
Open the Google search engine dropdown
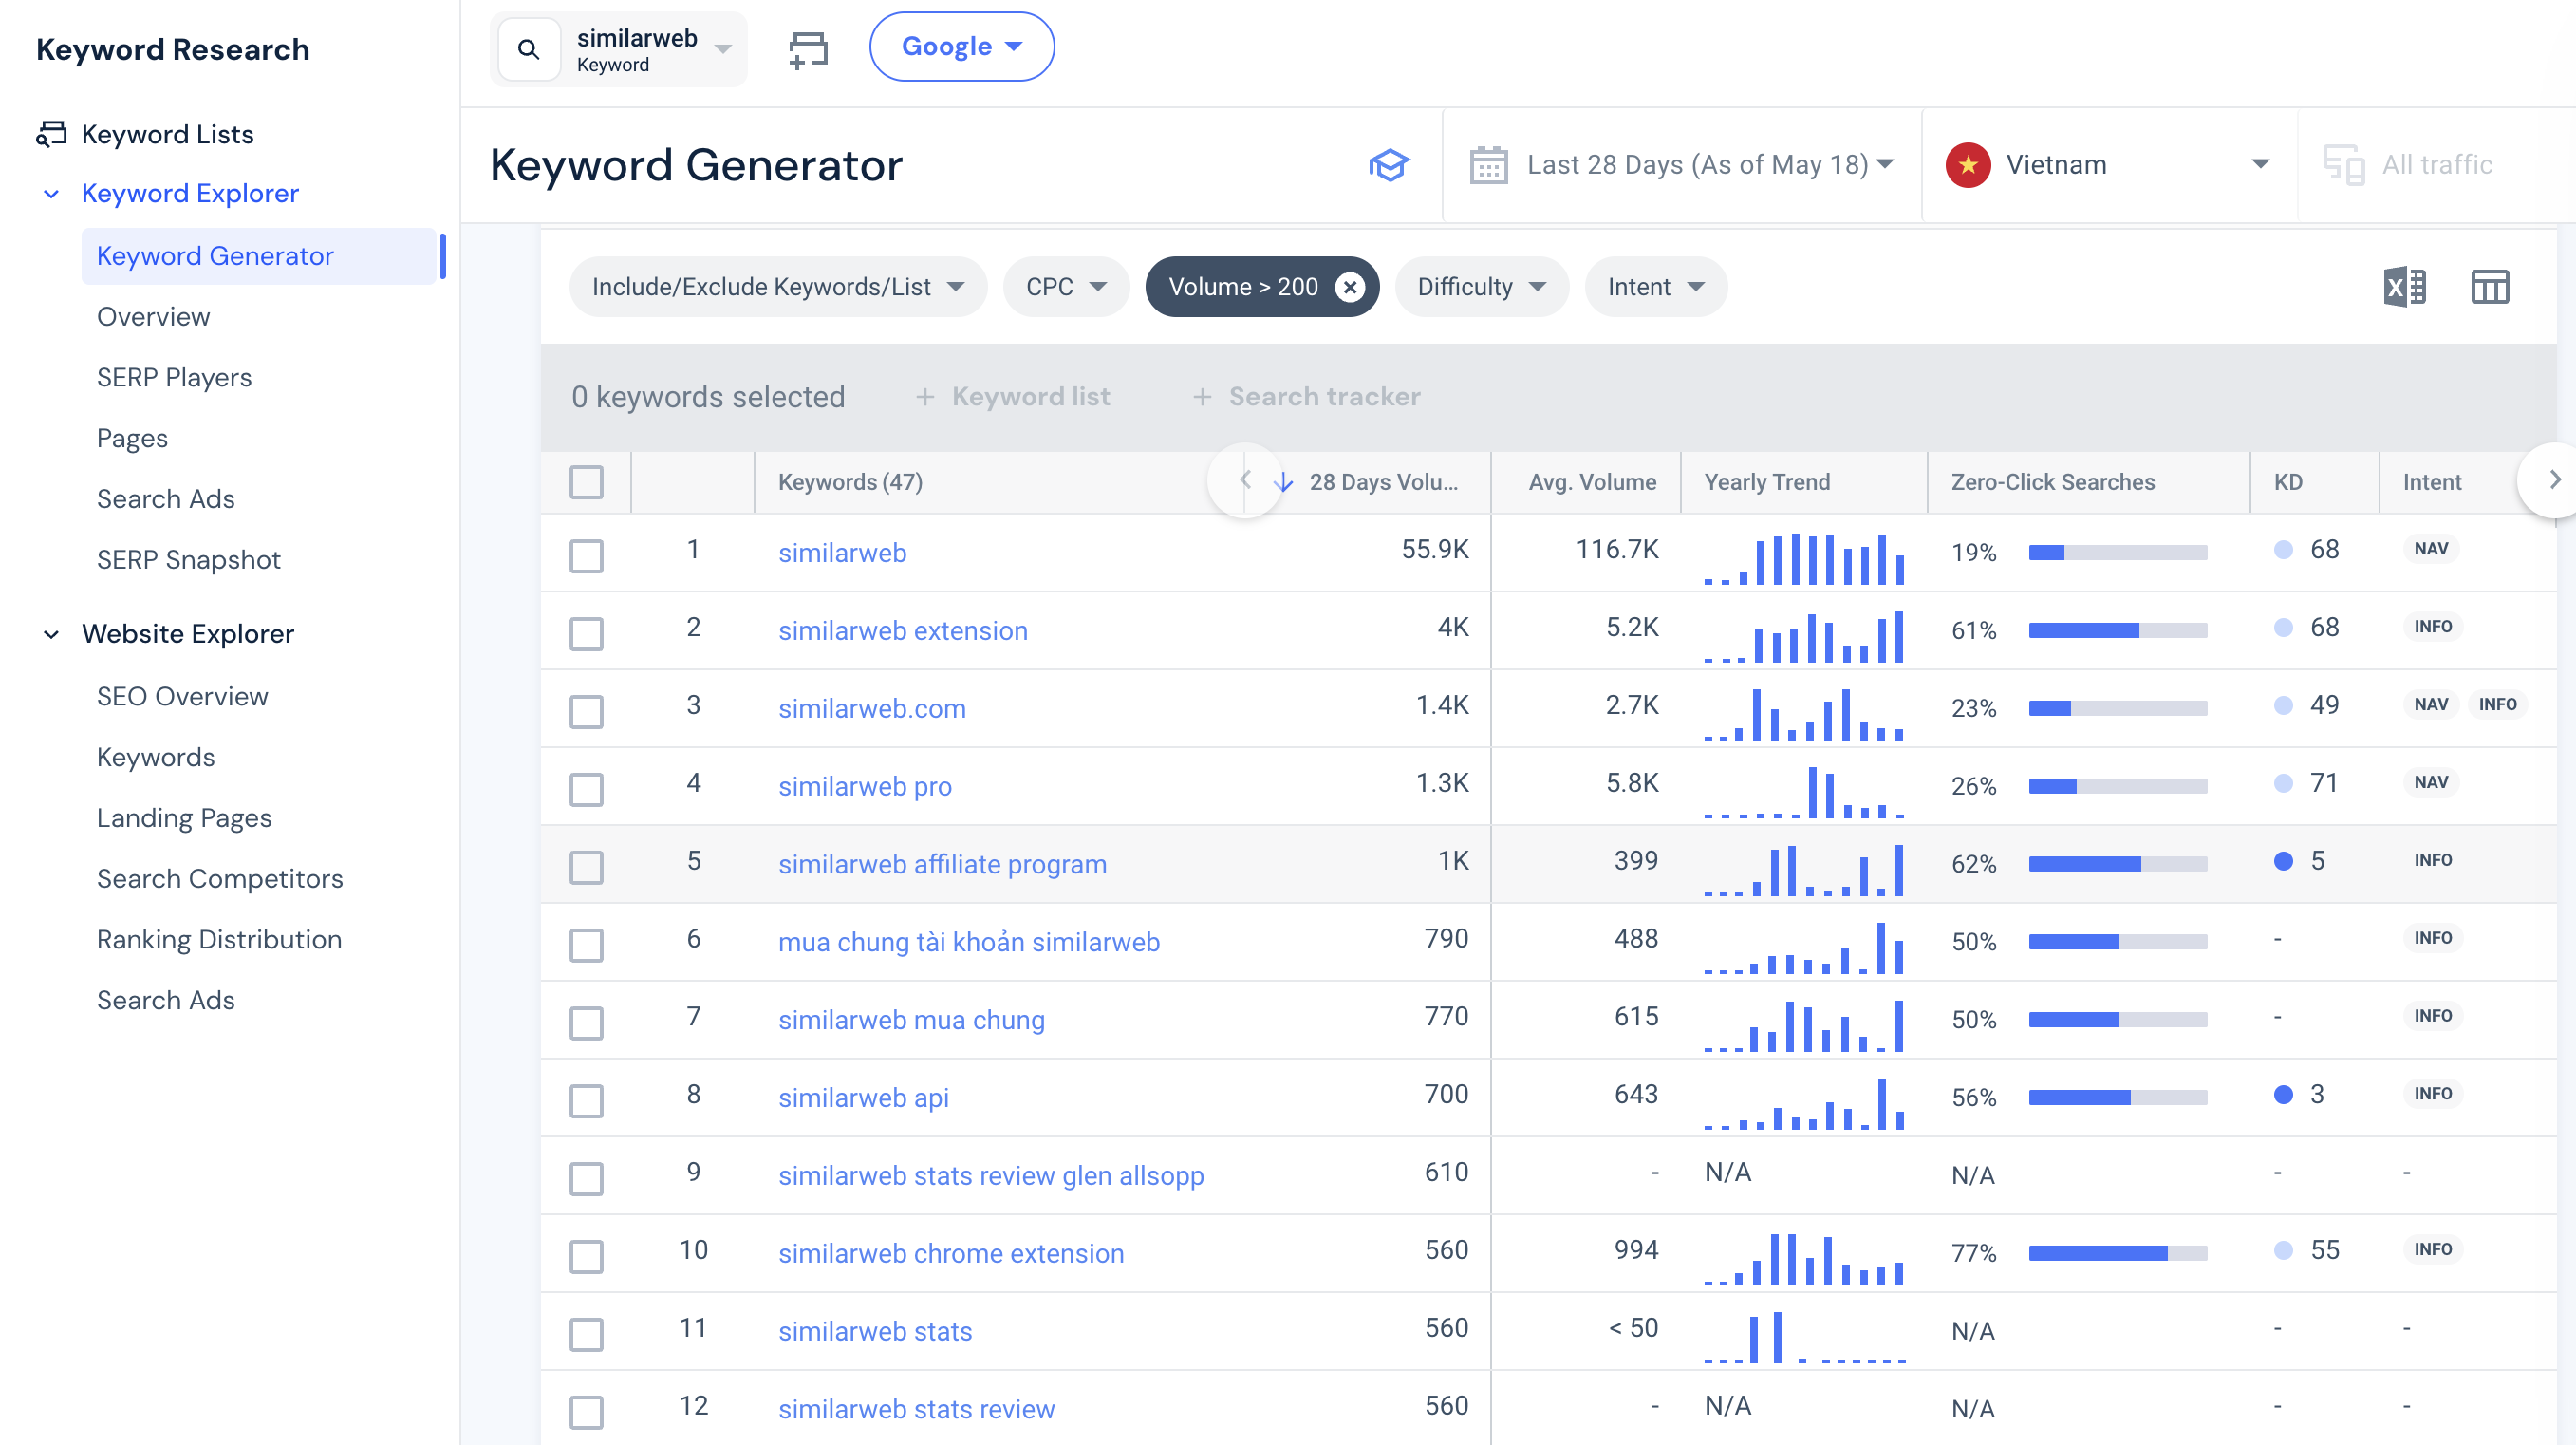(x=961, y=47)
